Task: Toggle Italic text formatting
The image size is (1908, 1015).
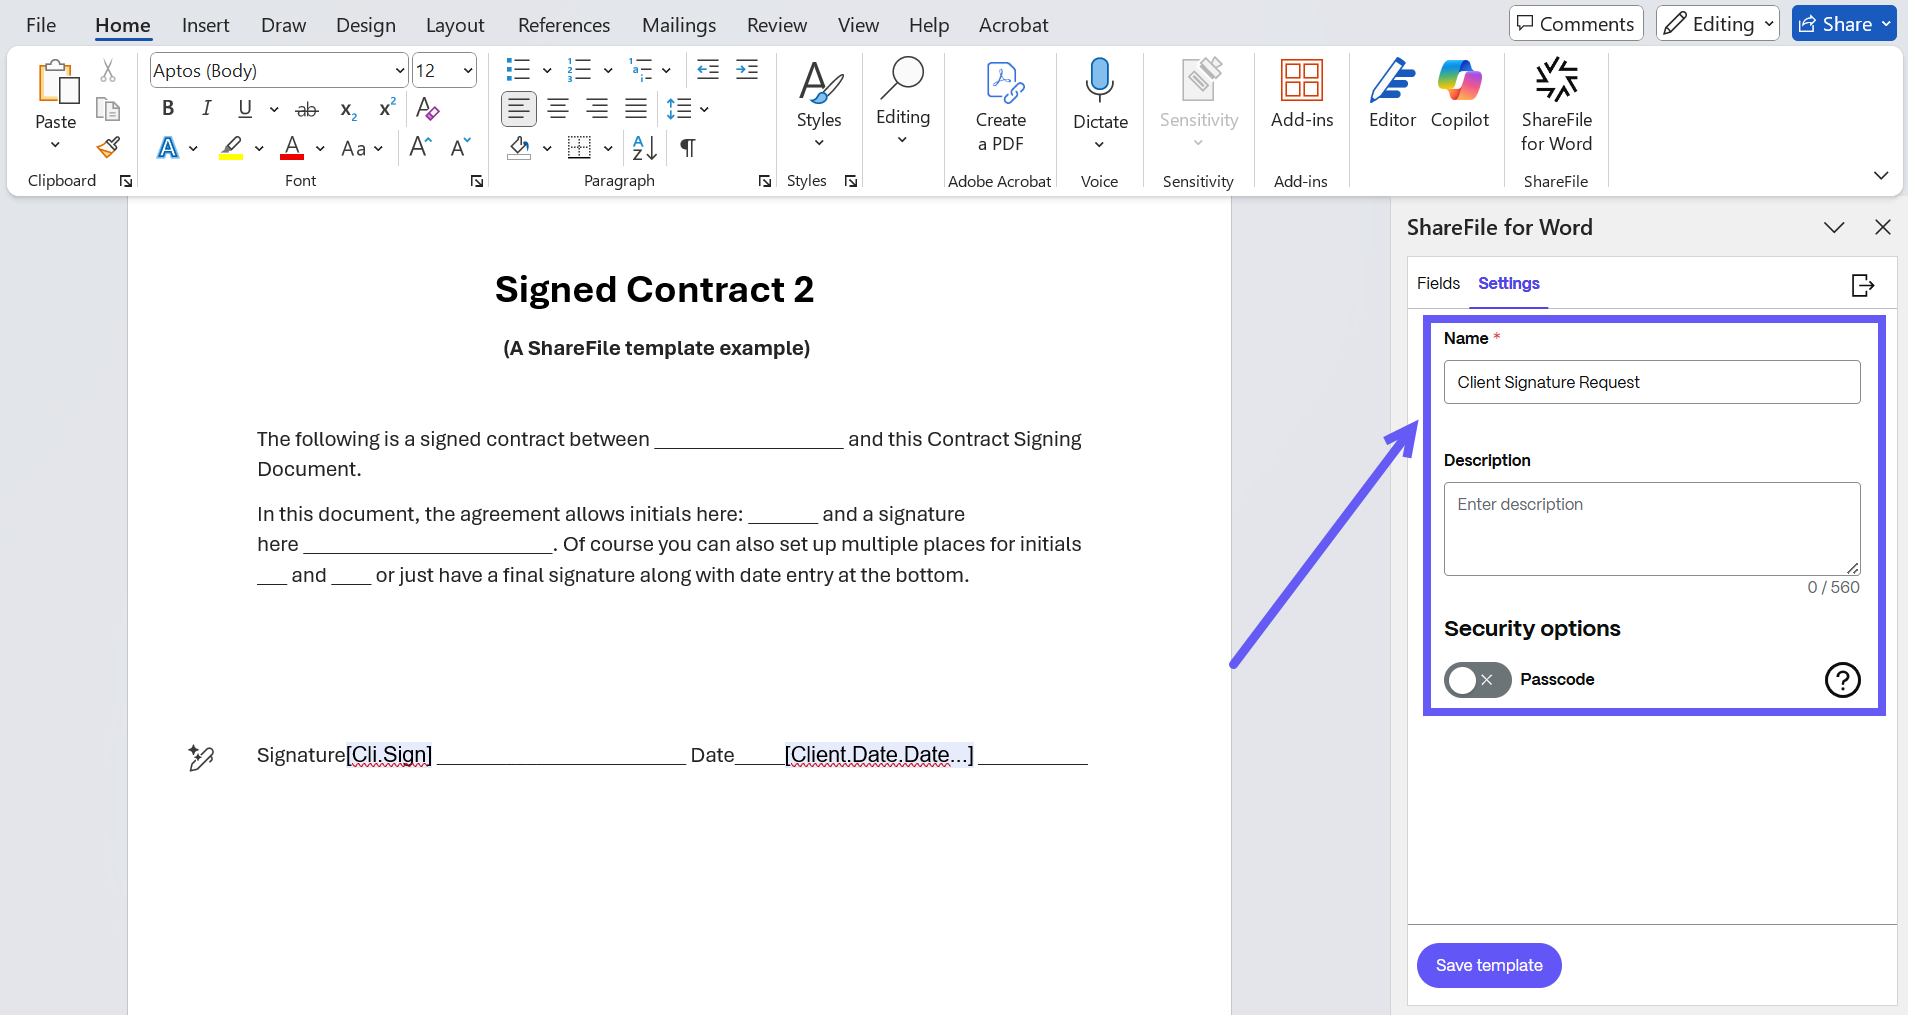Action: (206, 108)
